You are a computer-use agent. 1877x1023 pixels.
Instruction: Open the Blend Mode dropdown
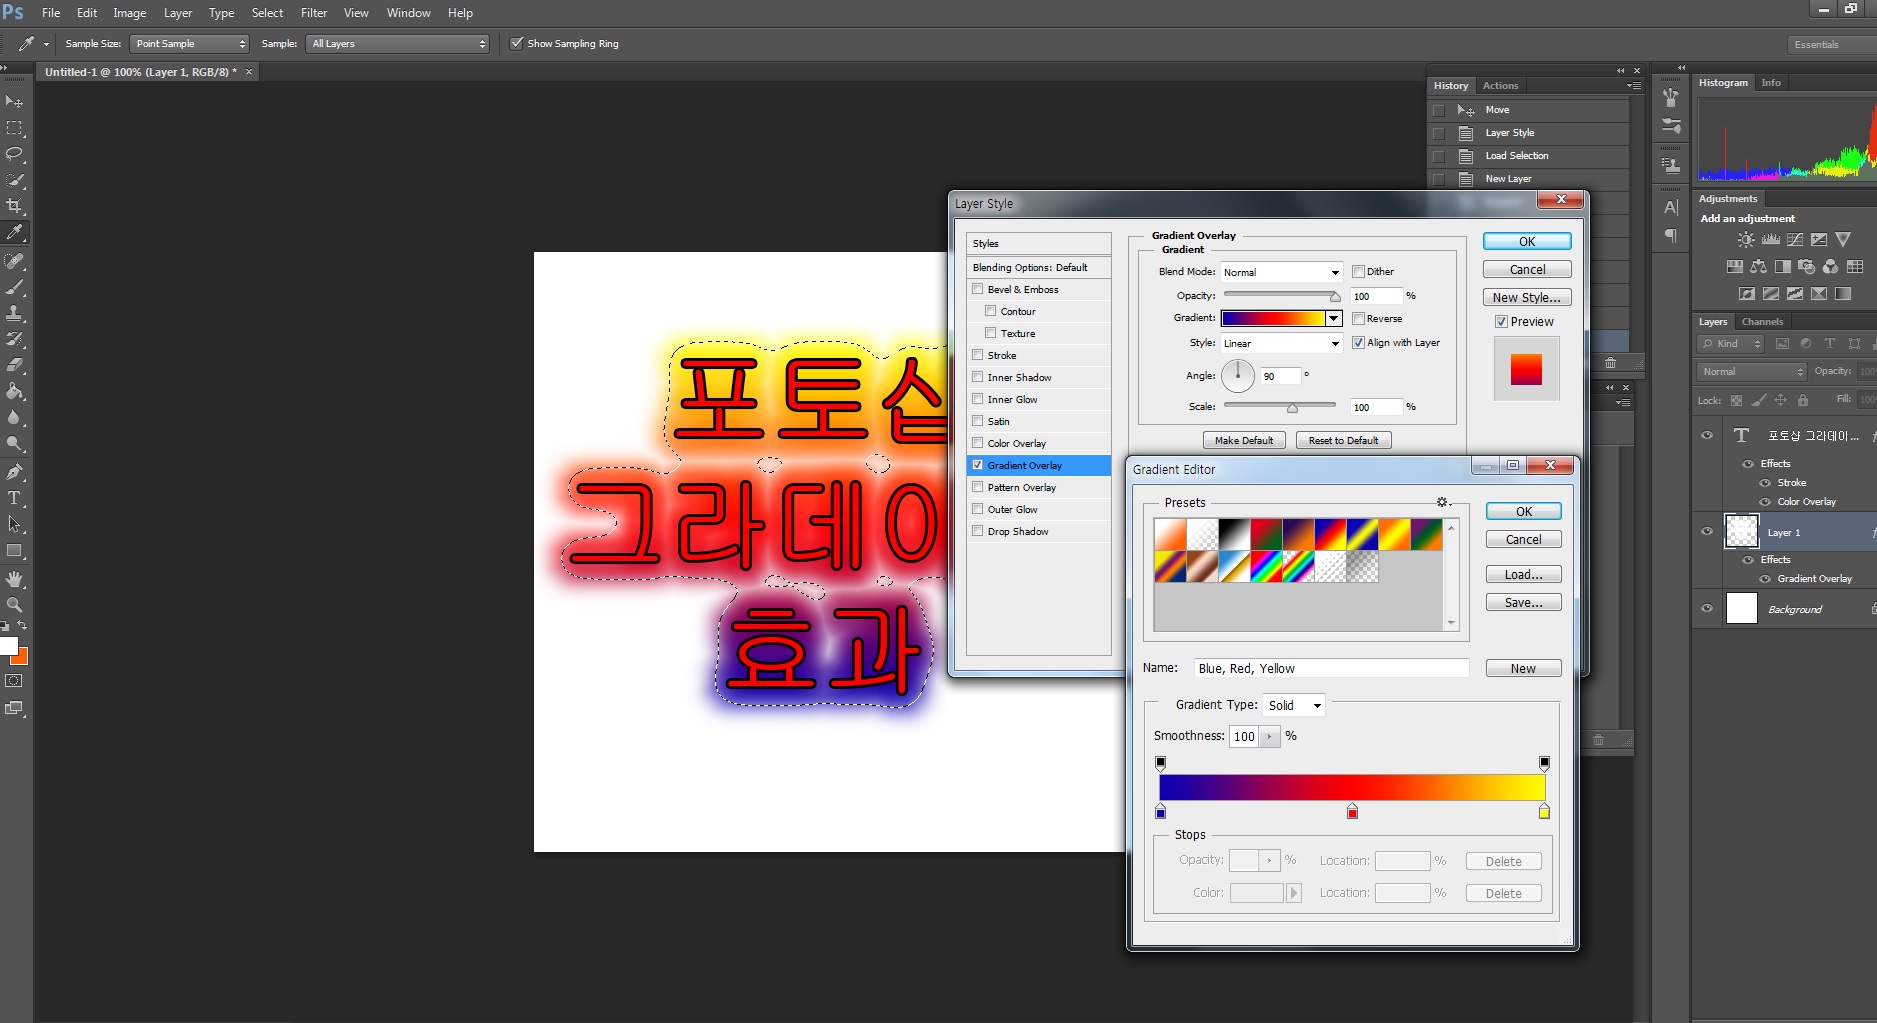(1281, 272)
